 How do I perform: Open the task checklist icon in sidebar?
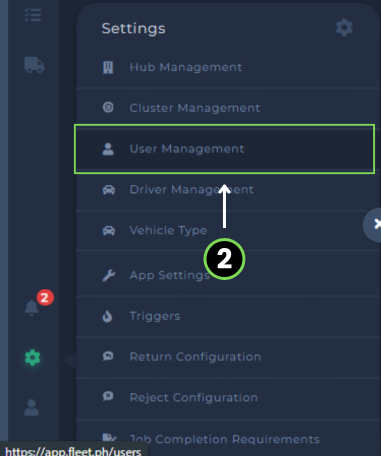click(x=33, y=15)
